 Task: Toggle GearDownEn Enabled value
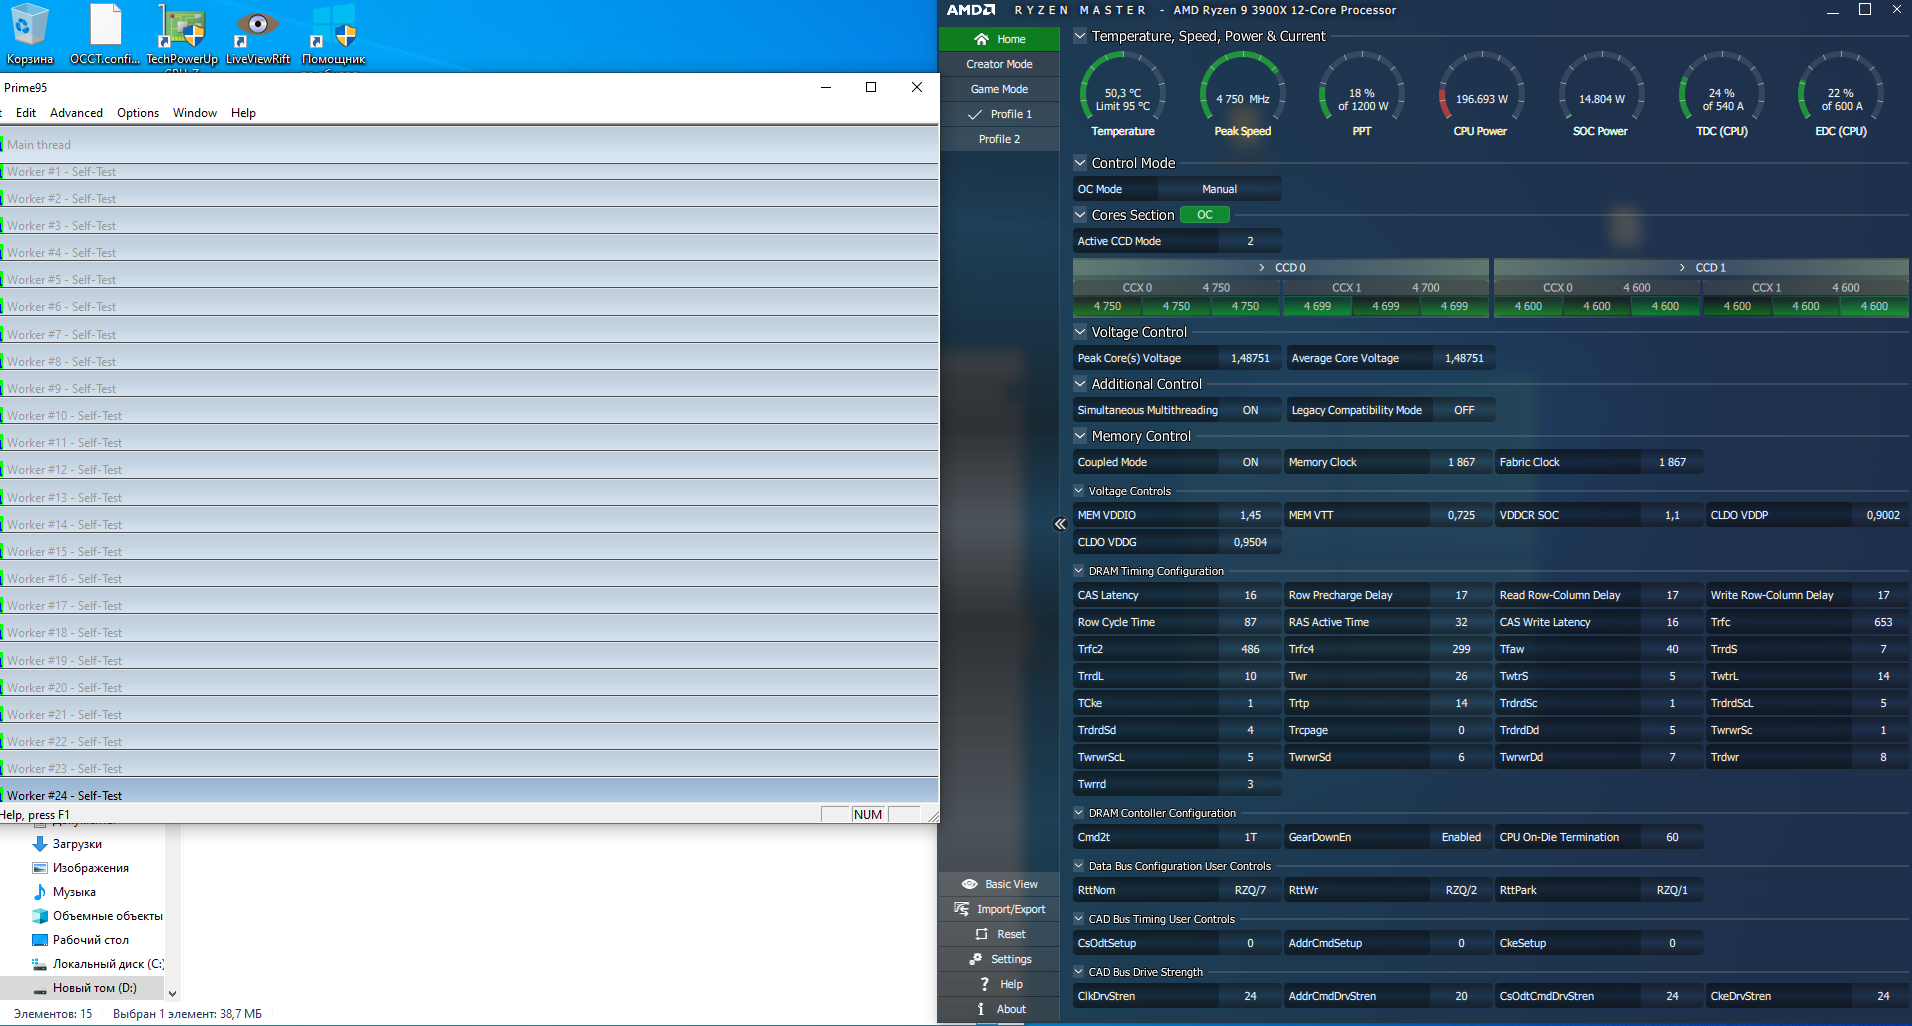1461,837
